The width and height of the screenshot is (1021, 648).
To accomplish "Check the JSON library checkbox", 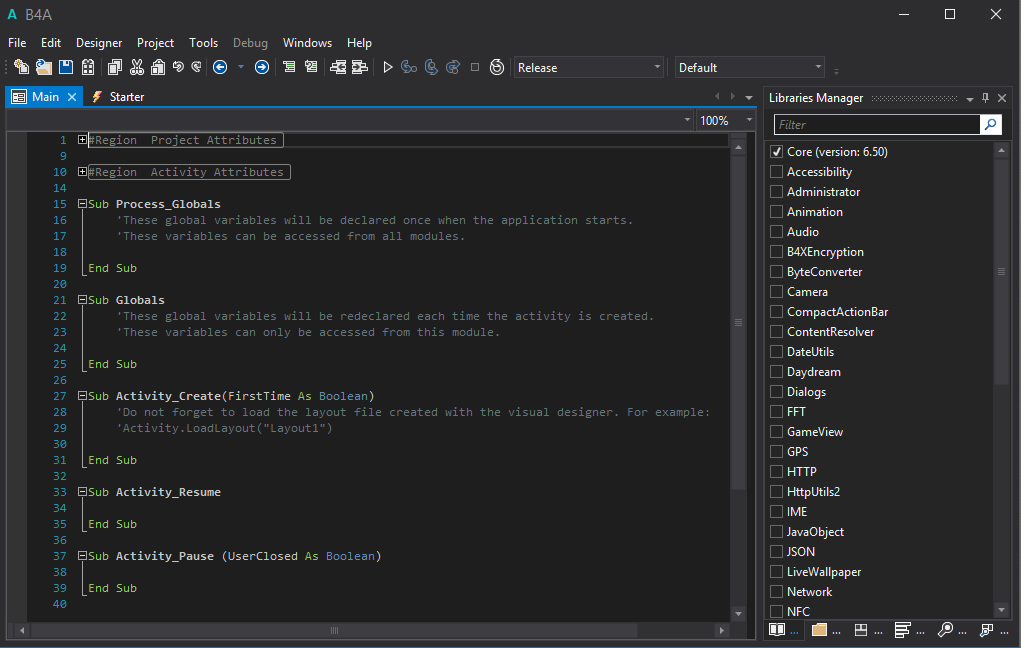I will [x=777, y=552].
